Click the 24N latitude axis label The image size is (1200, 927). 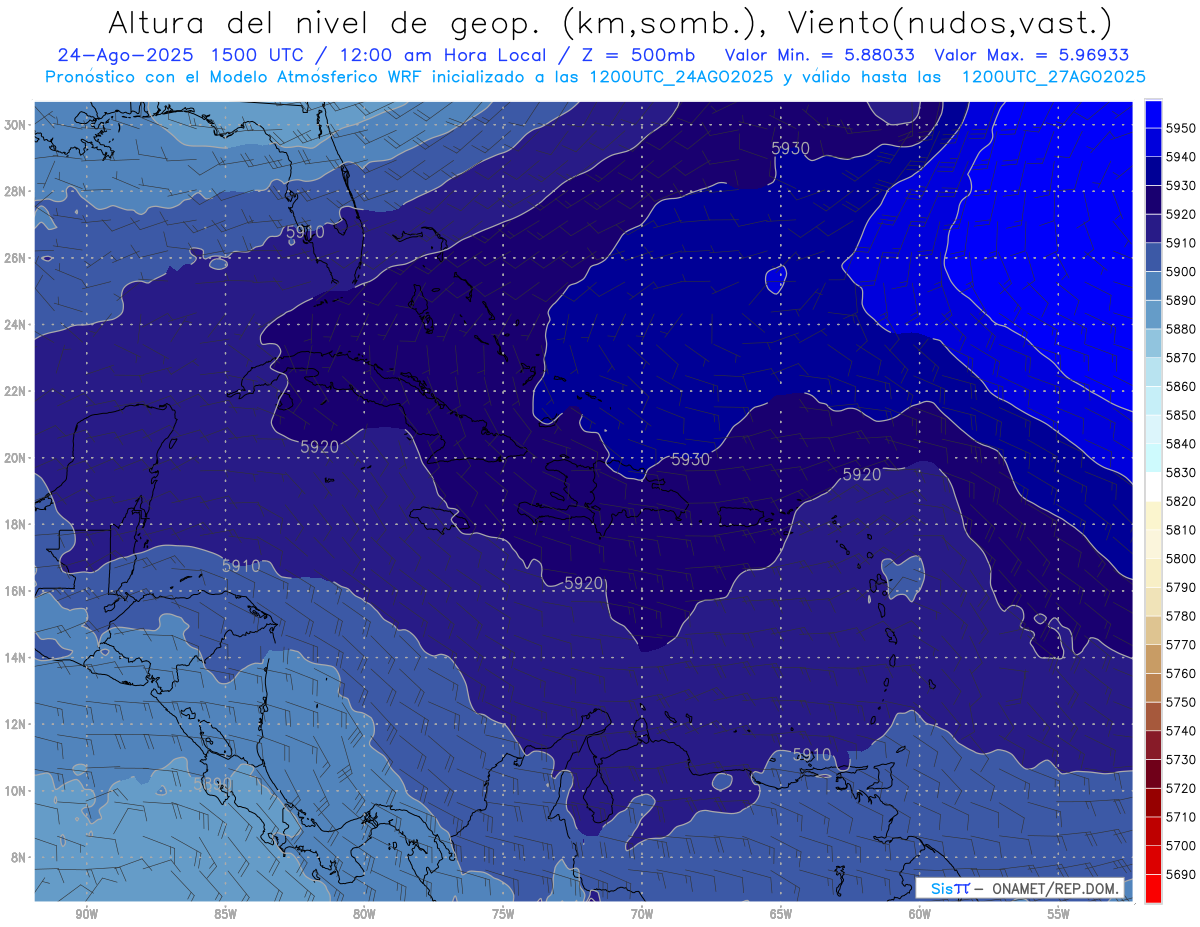(x=15, y=325)
